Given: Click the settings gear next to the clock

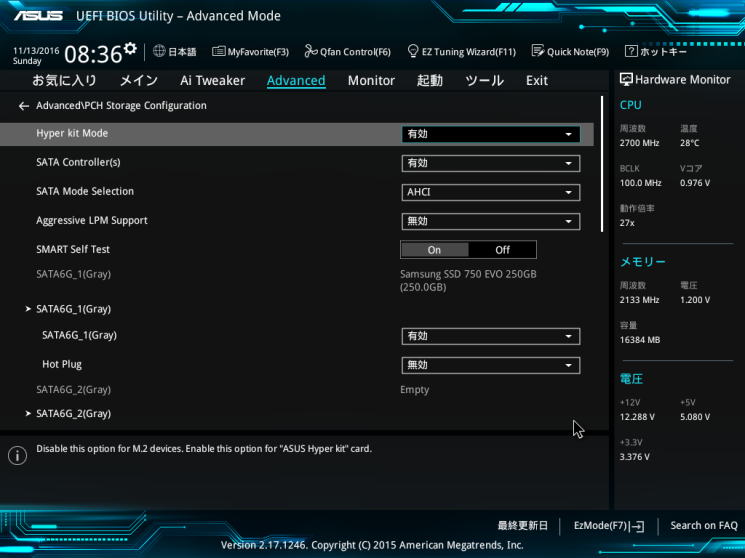Looking at the screenshot, I should coord(130,48).
